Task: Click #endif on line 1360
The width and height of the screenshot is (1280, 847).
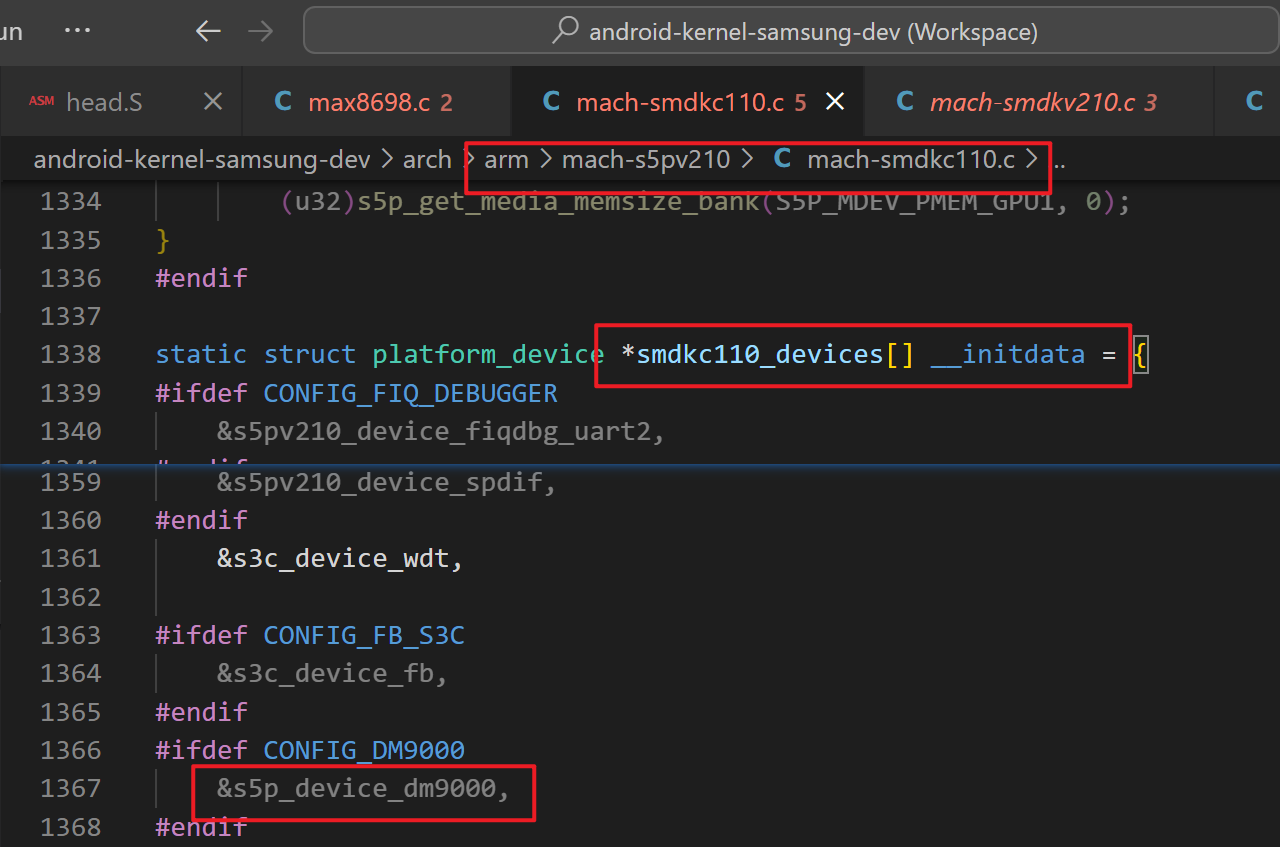Action: click(x=201, y=520)
